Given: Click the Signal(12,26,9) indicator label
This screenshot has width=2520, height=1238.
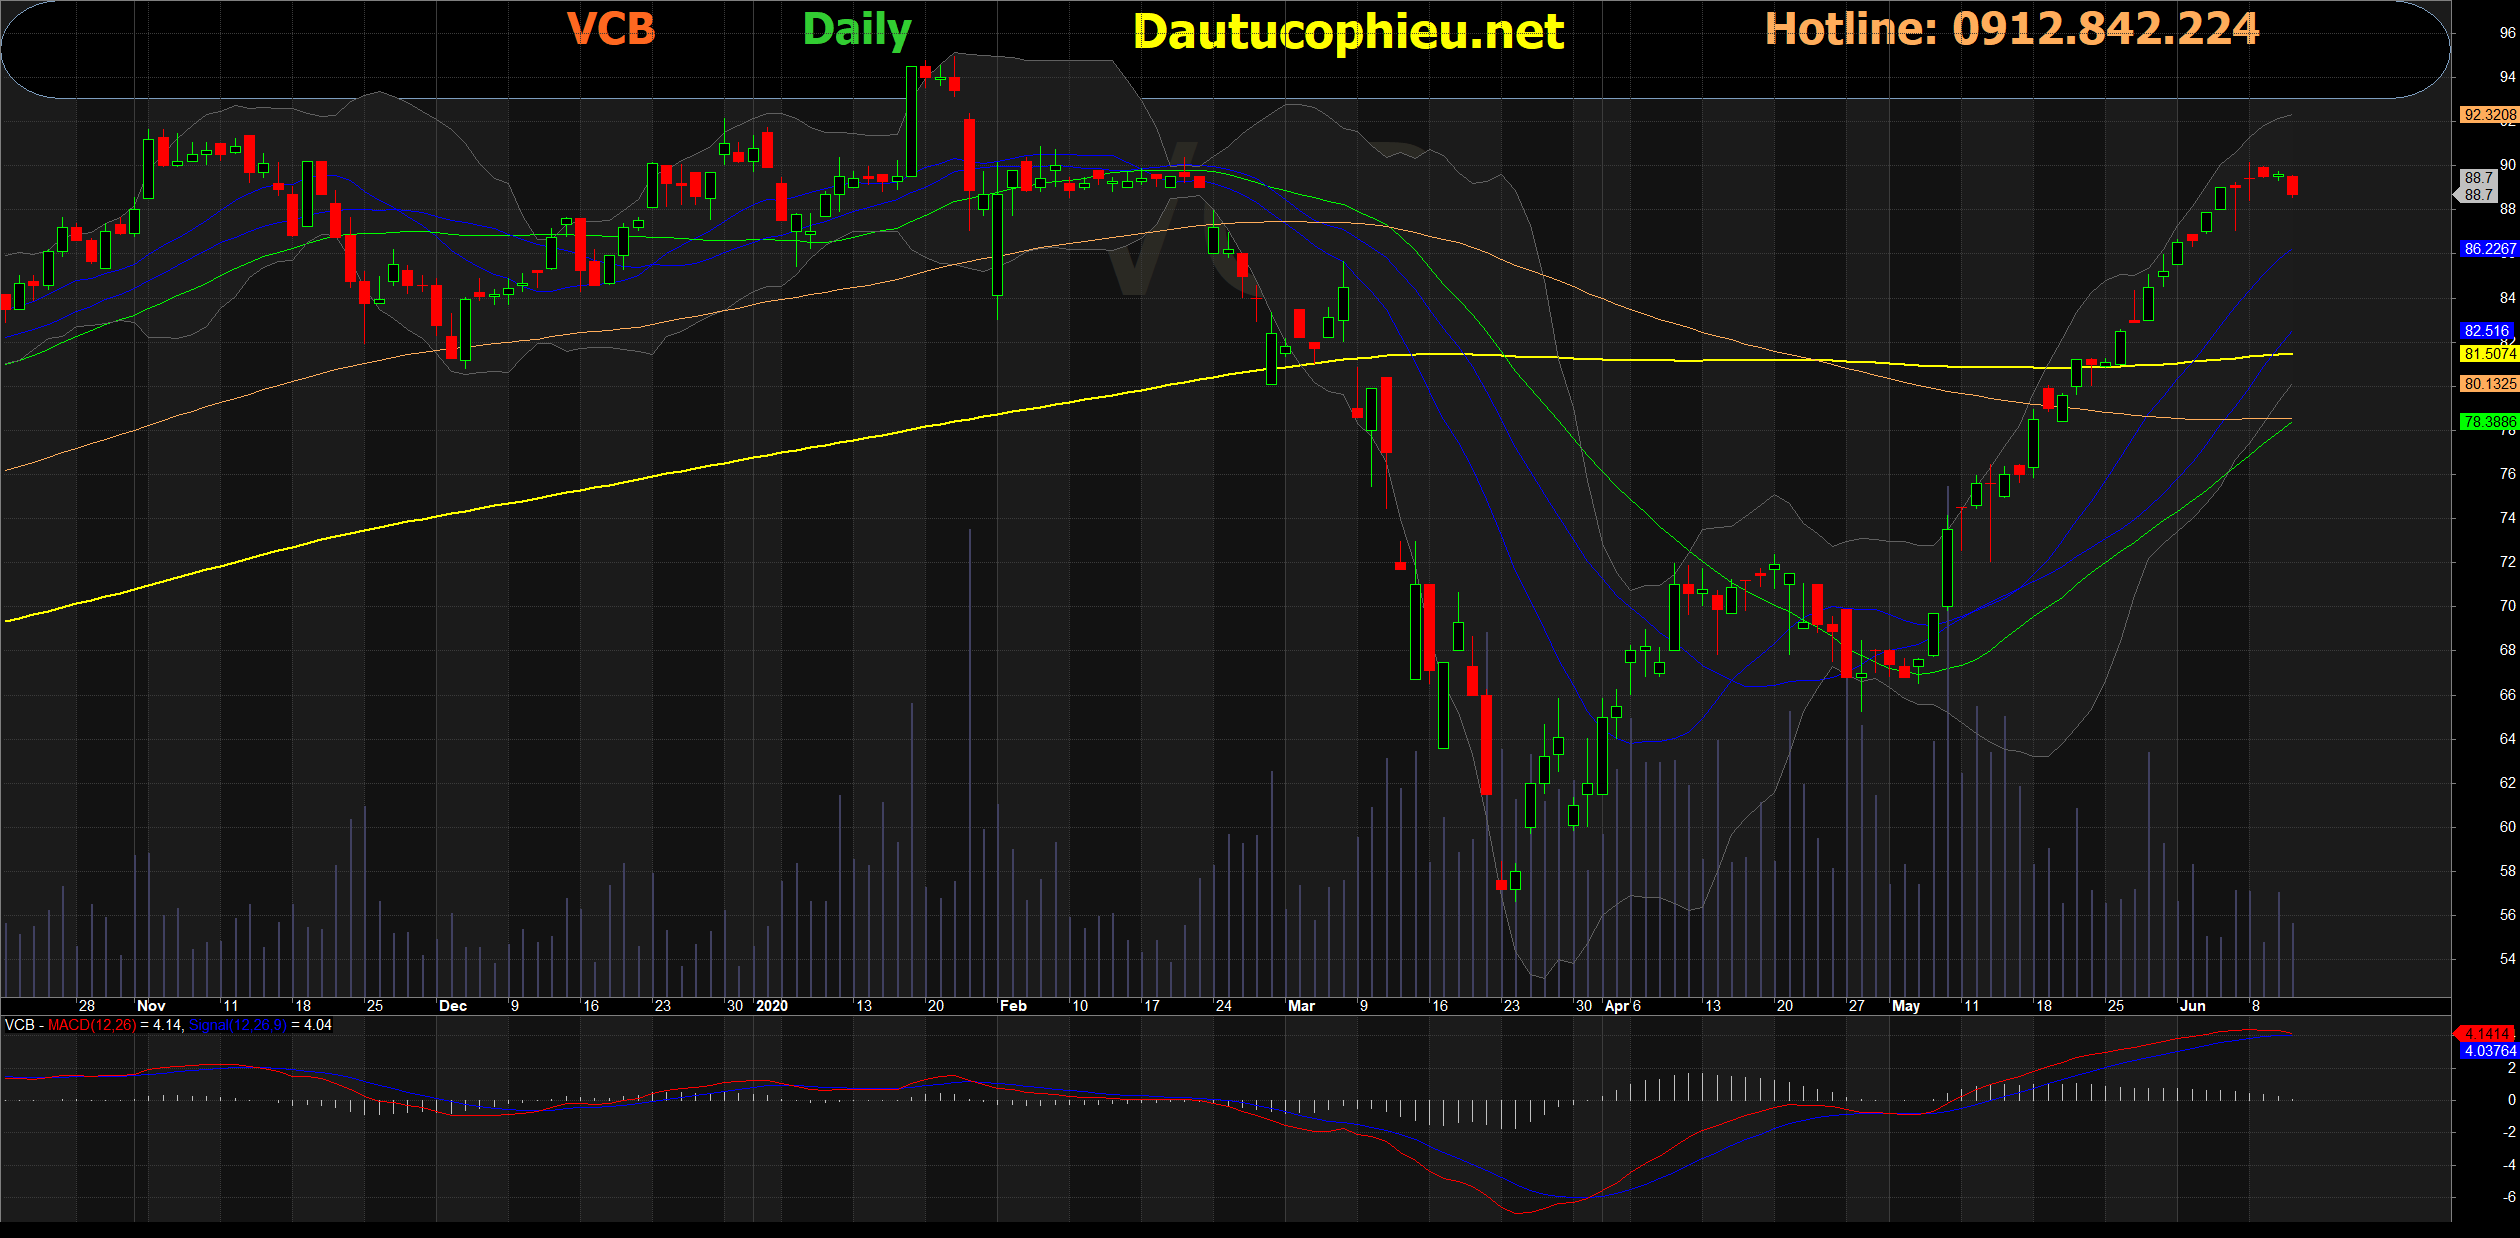Looking at the screenshot, I should 237,1025.
